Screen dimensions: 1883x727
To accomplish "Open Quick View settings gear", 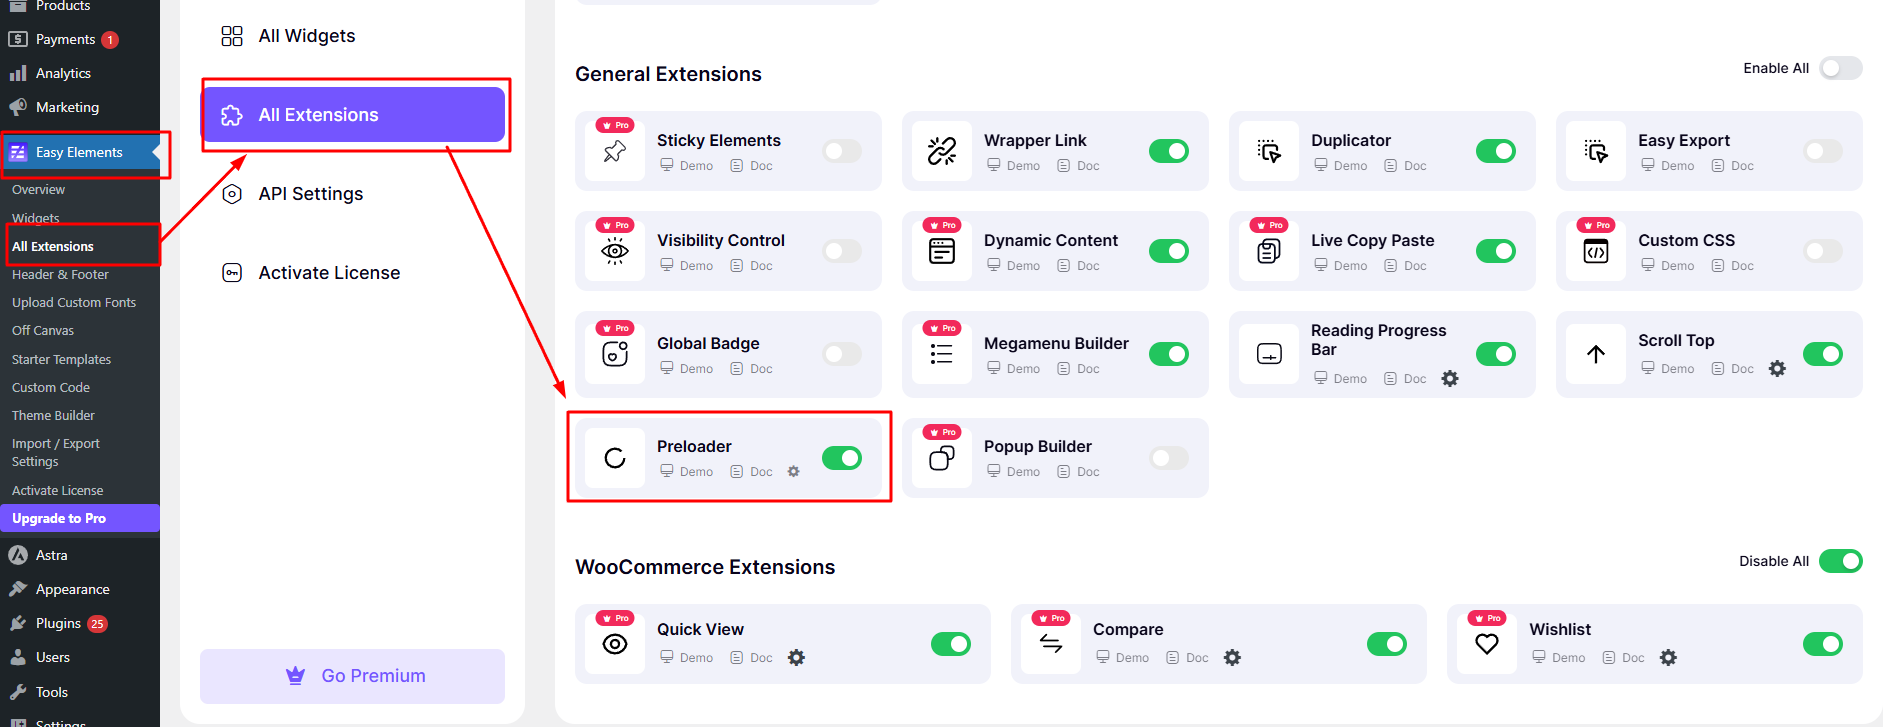I will coord(796,657).
